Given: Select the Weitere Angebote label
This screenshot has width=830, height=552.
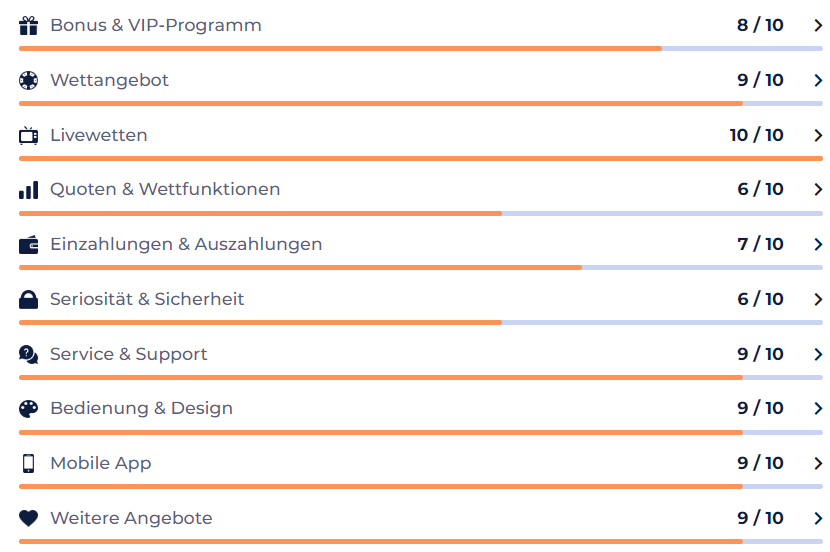Looking at the screenshot, I should (x=131, y=518).
